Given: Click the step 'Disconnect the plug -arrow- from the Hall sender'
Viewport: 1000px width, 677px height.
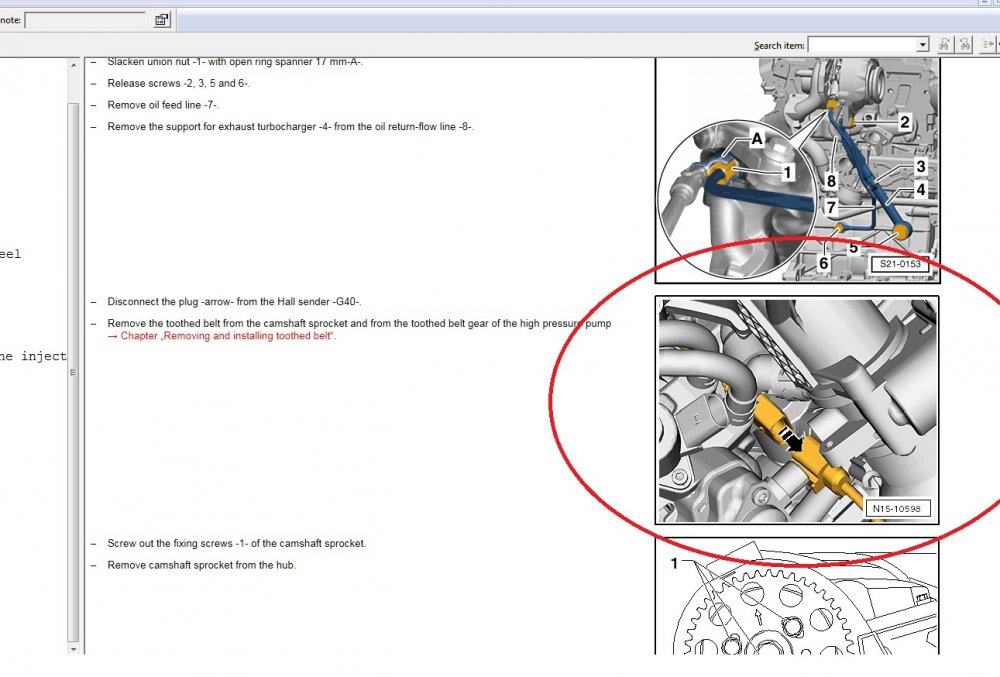Looking at the screenshot, I should point(234,302).
